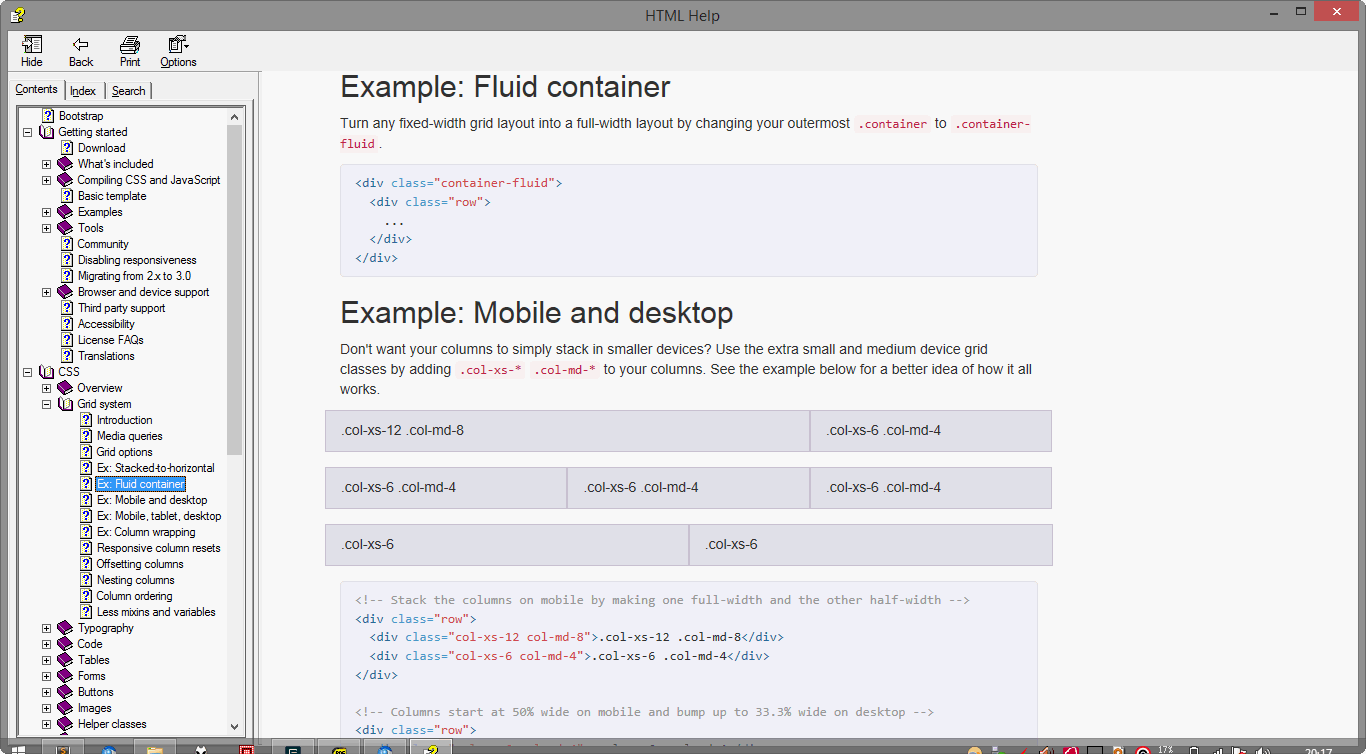This screenshot has height=754, width=1366.
Task: Open License FAQs topic
Action: pos(110,340)
